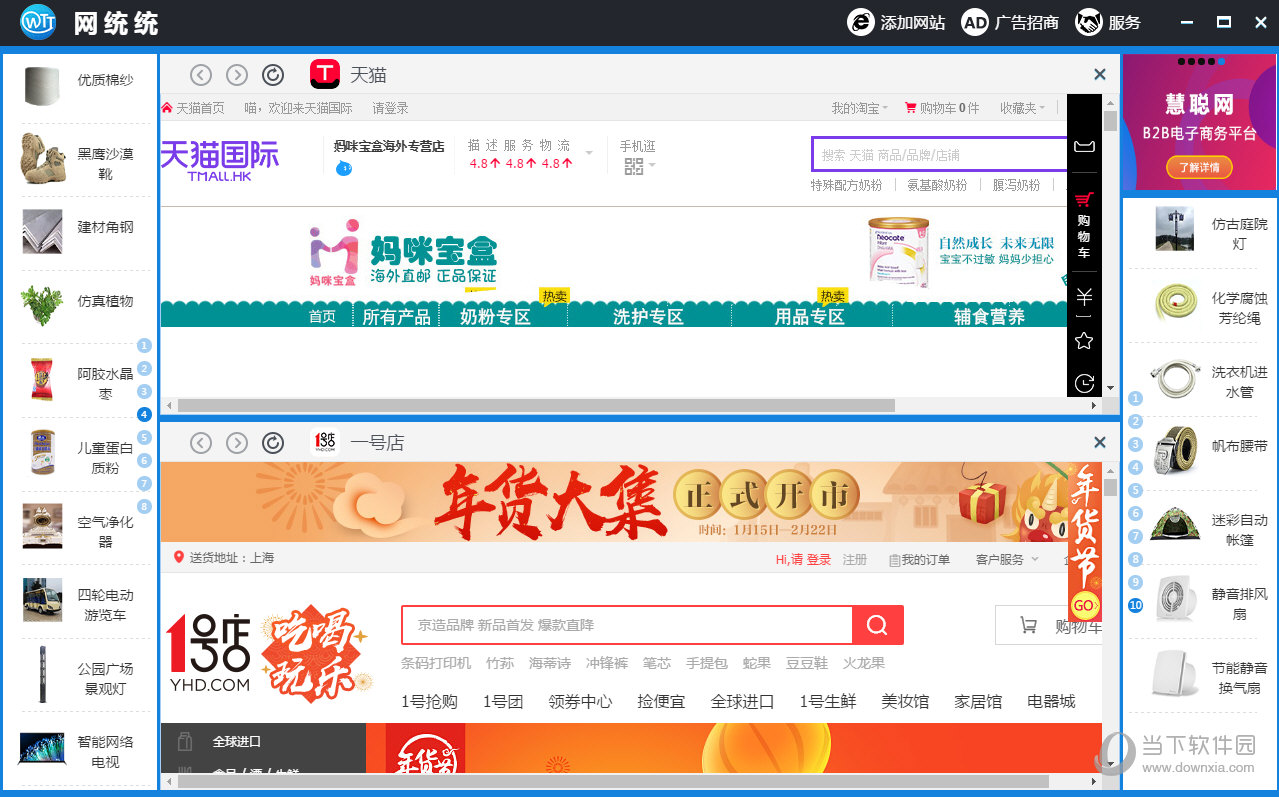Click the 手机逛 QR code icon

click(x=634, y=166)
